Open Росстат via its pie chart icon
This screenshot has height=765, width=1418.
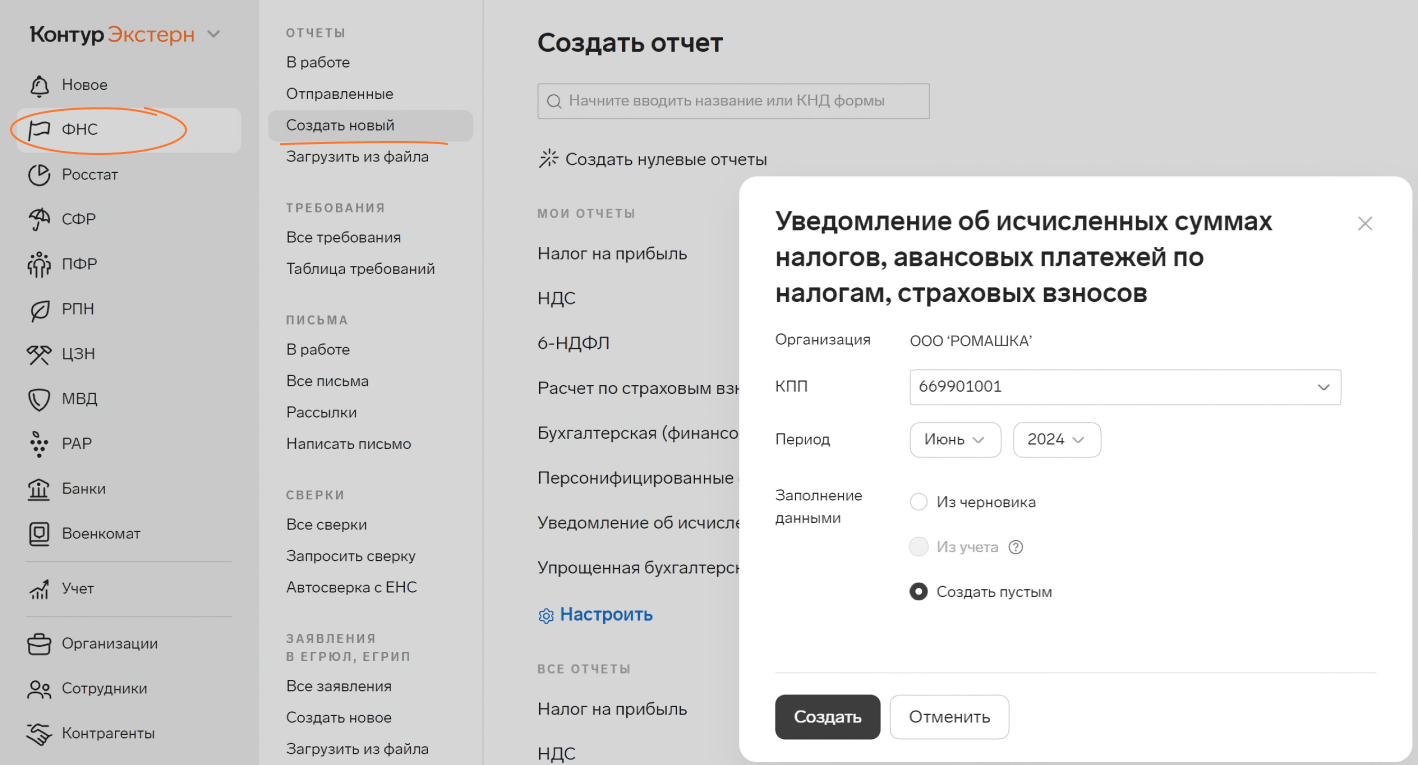(39, 175)
